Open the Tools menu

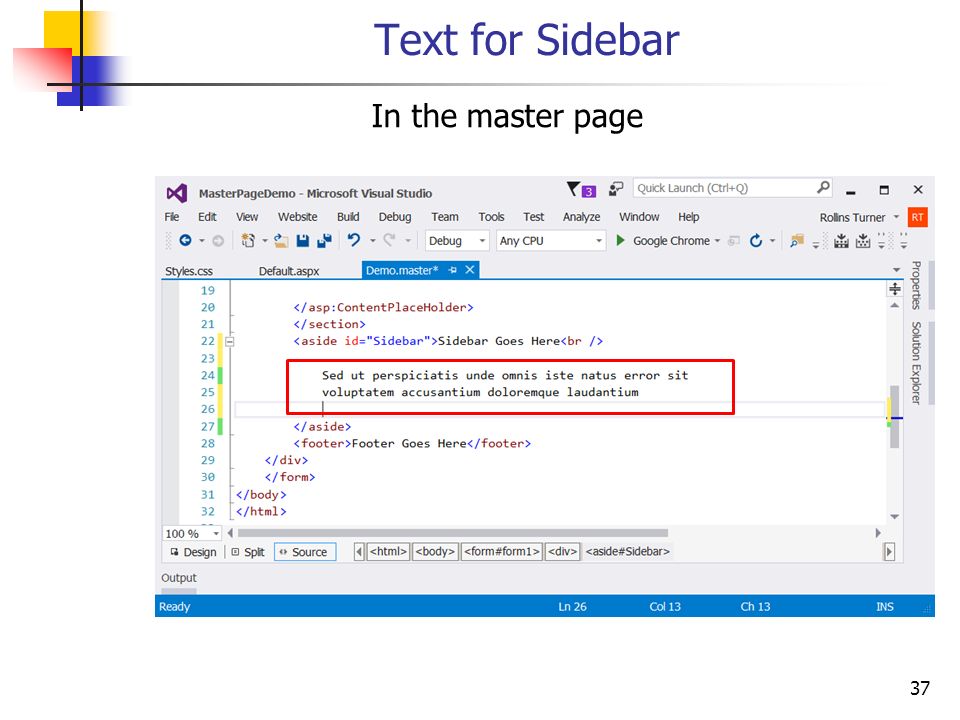pyautogui.click(x=491, y=217)
